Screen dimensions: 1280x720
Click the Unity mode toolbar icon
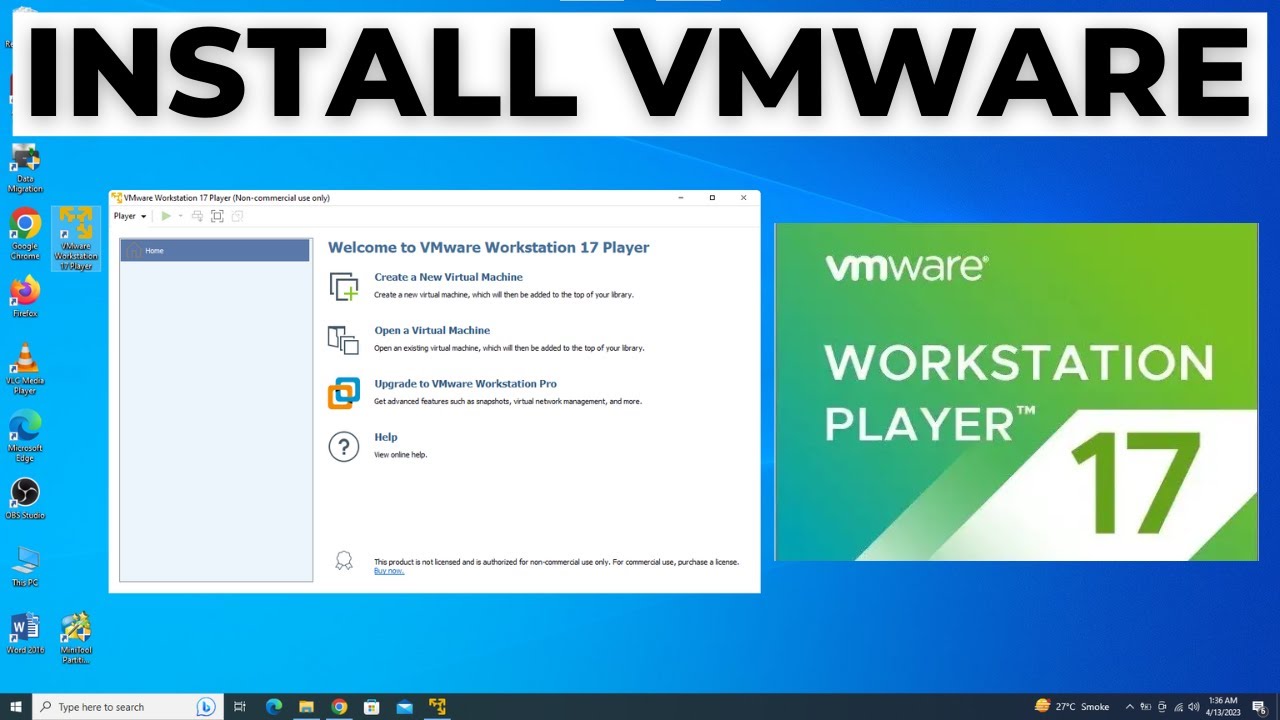point(237,216)
